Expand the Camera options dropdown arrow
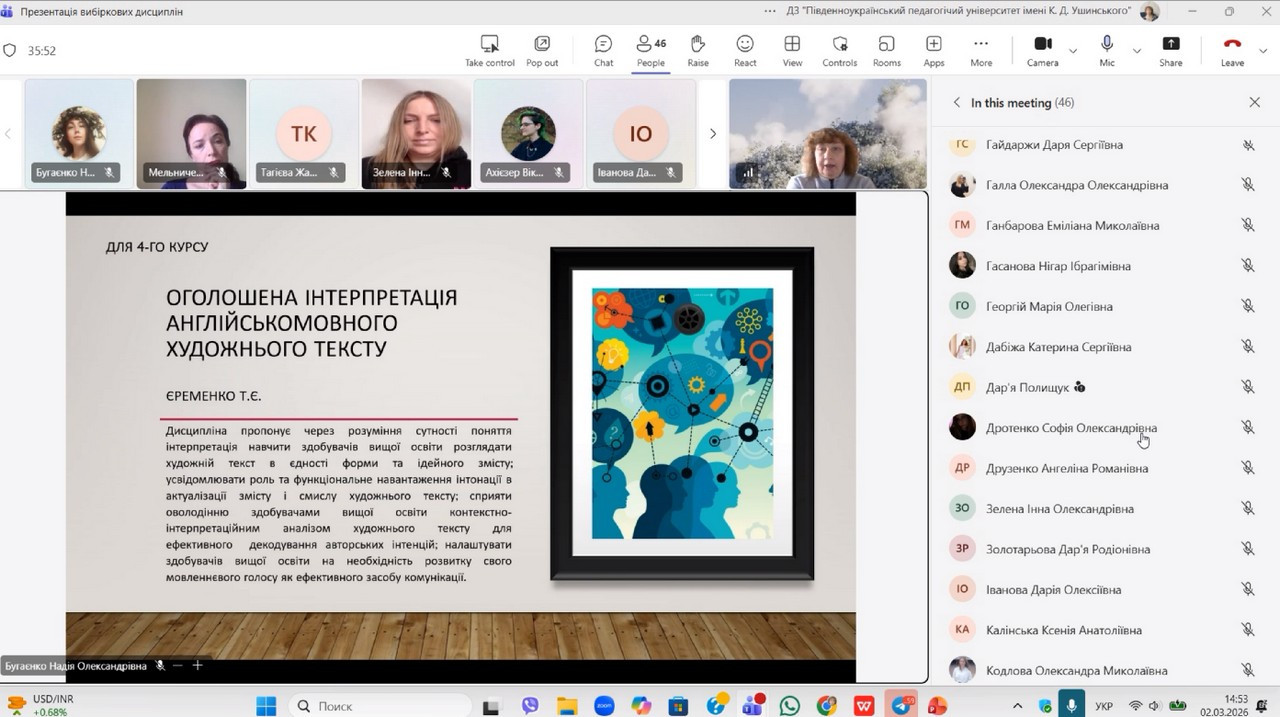The height and width of the screenshot is (717, 1280). point(1073,51)
